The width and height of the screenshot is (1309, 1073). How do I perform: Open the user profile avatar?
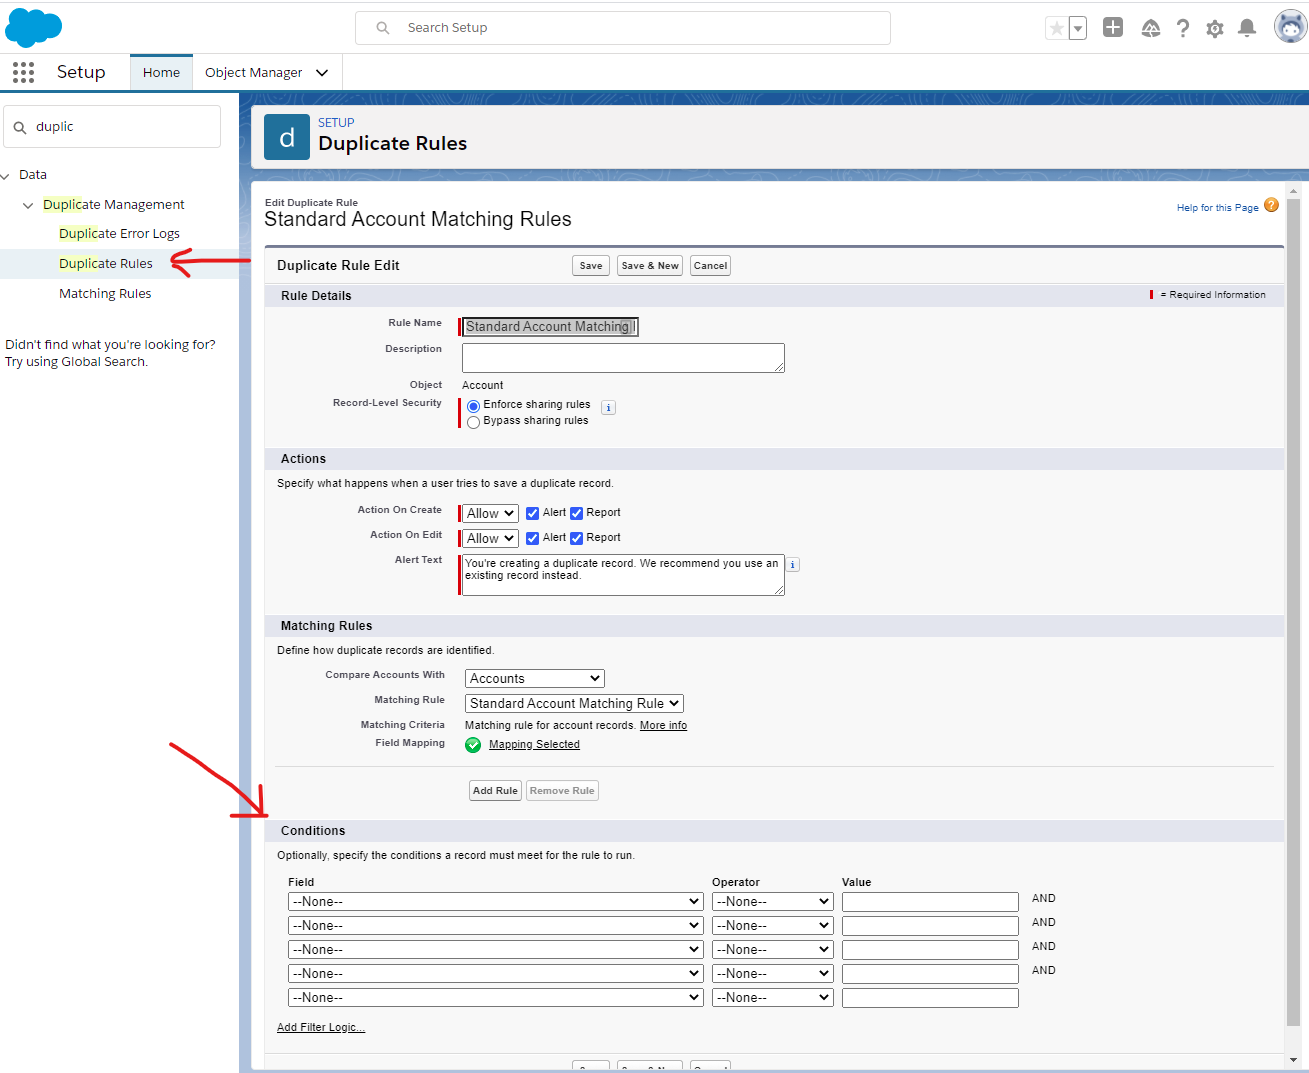tap(1290, 27)
